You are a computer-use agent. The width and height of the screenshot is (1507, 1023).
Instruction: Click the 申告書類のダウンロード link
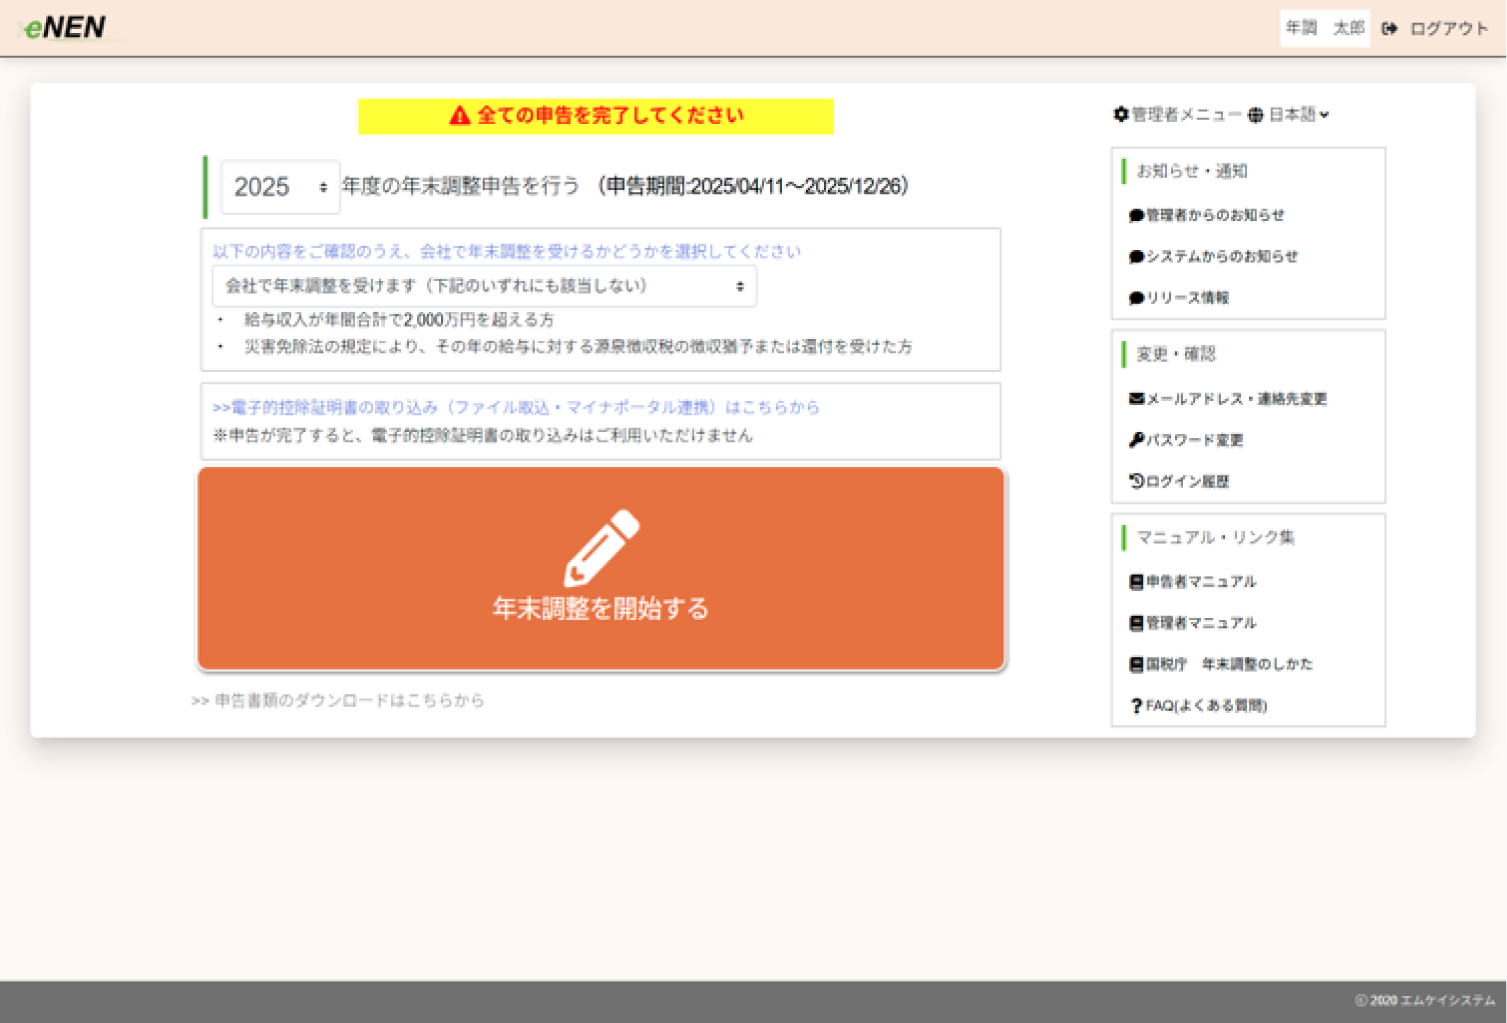(338, 700)
